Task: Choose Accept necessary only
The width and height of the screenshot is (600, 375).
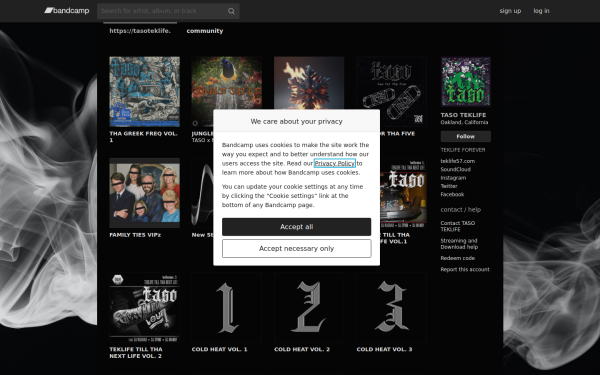Action: (297, 249)
